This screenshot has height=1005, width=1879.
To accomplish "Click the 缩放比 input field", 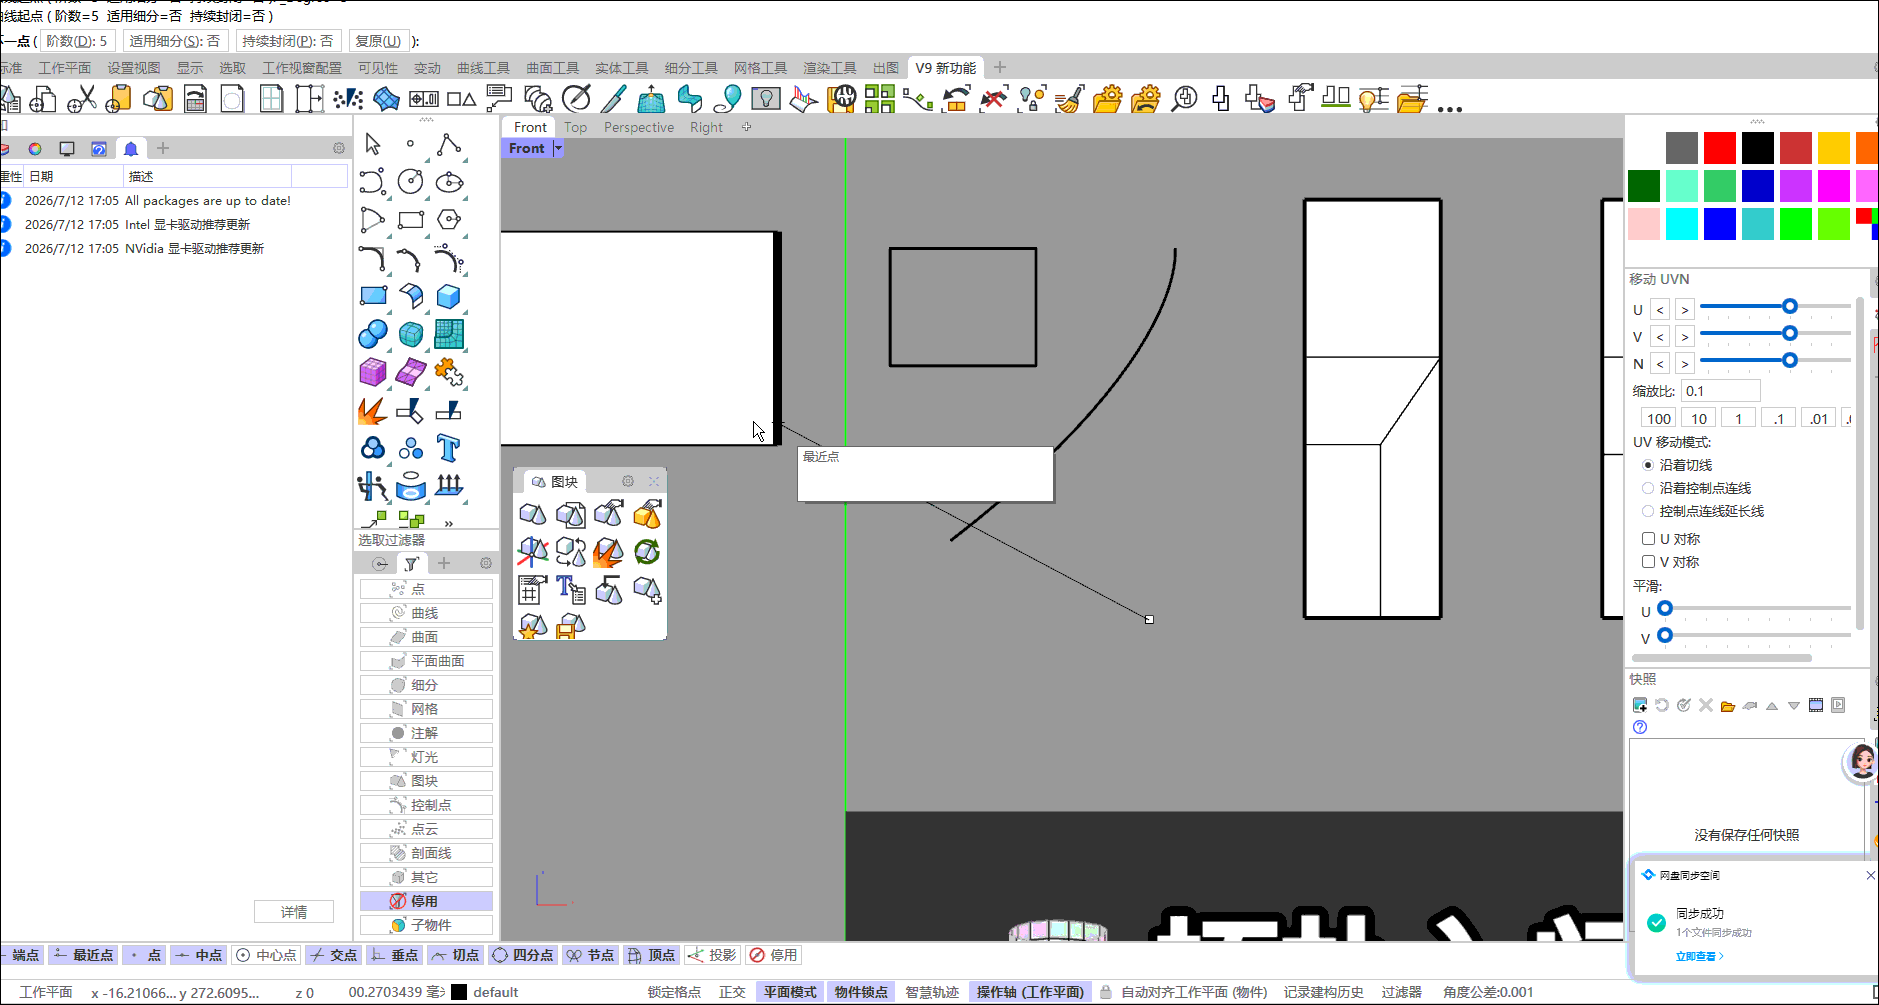I will pyautogui.click(x=1720, y=391).
